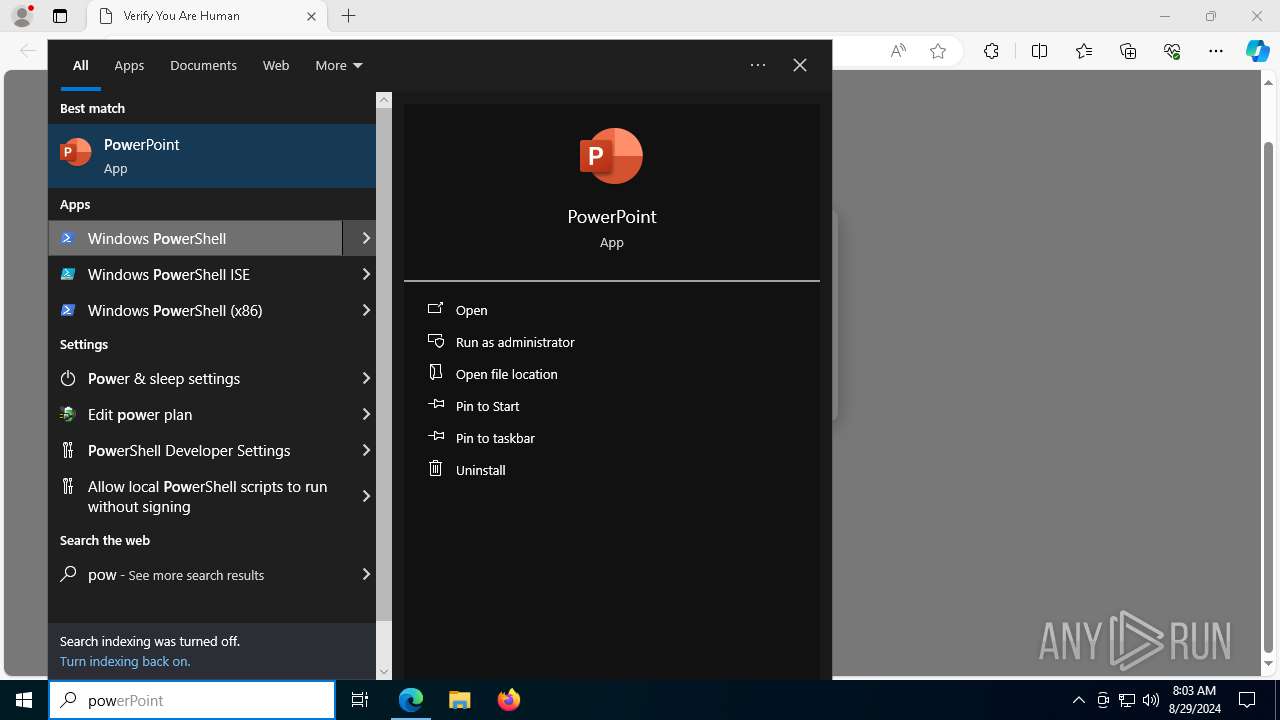Expand Allow local PowerShell scripts arrow
Image resolution: width=1280 pixels, height=720 pixels.
click(x=365, y=496)
